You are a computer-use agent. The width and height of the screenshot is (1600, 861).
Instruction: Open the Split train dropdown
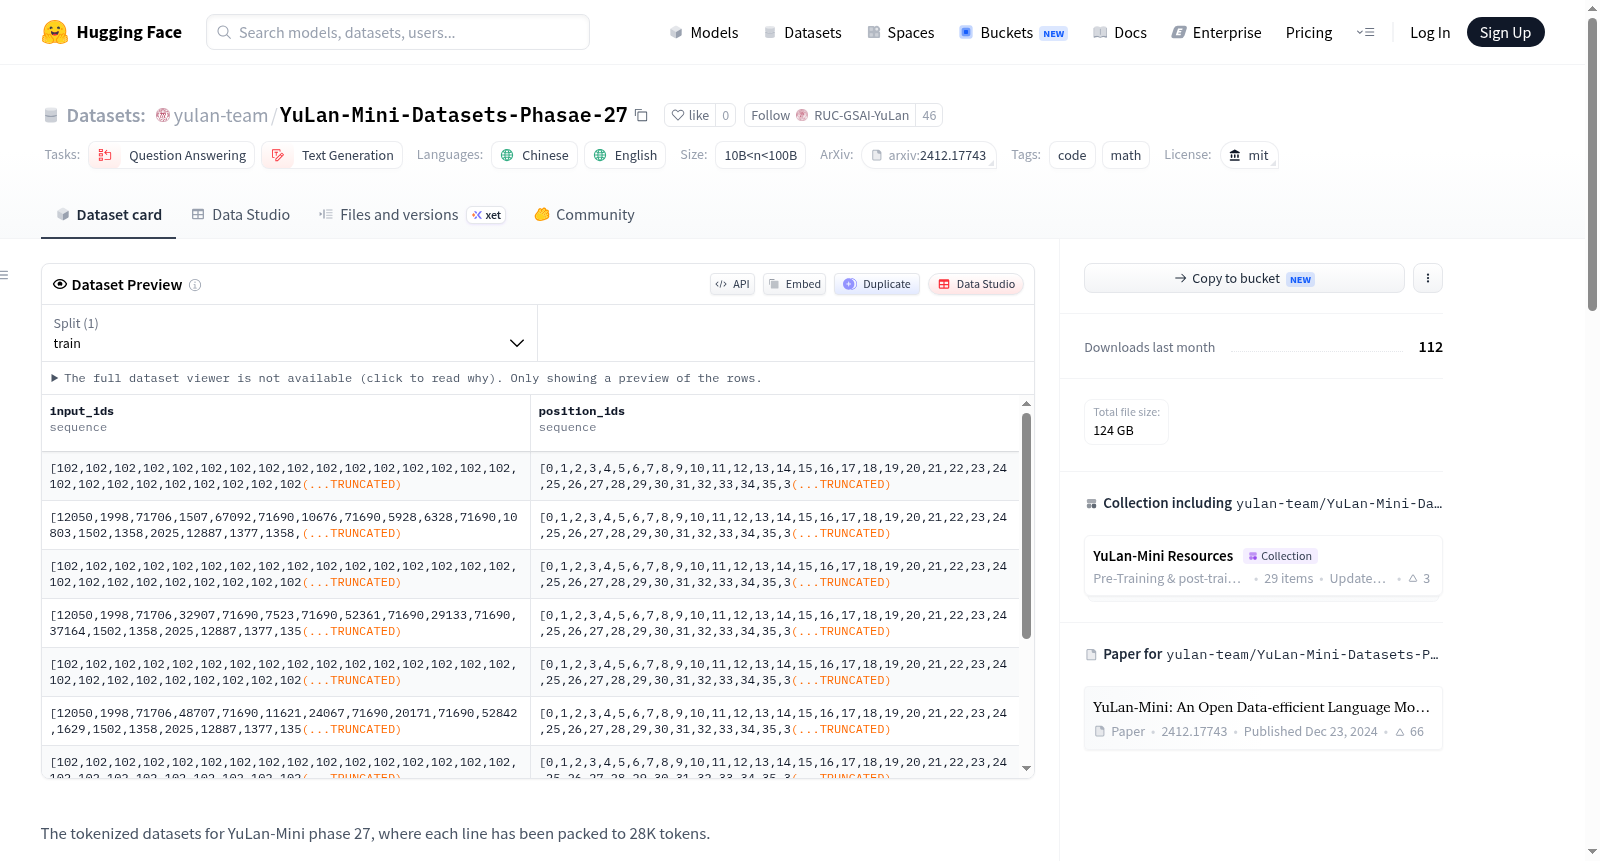(289, 333)
